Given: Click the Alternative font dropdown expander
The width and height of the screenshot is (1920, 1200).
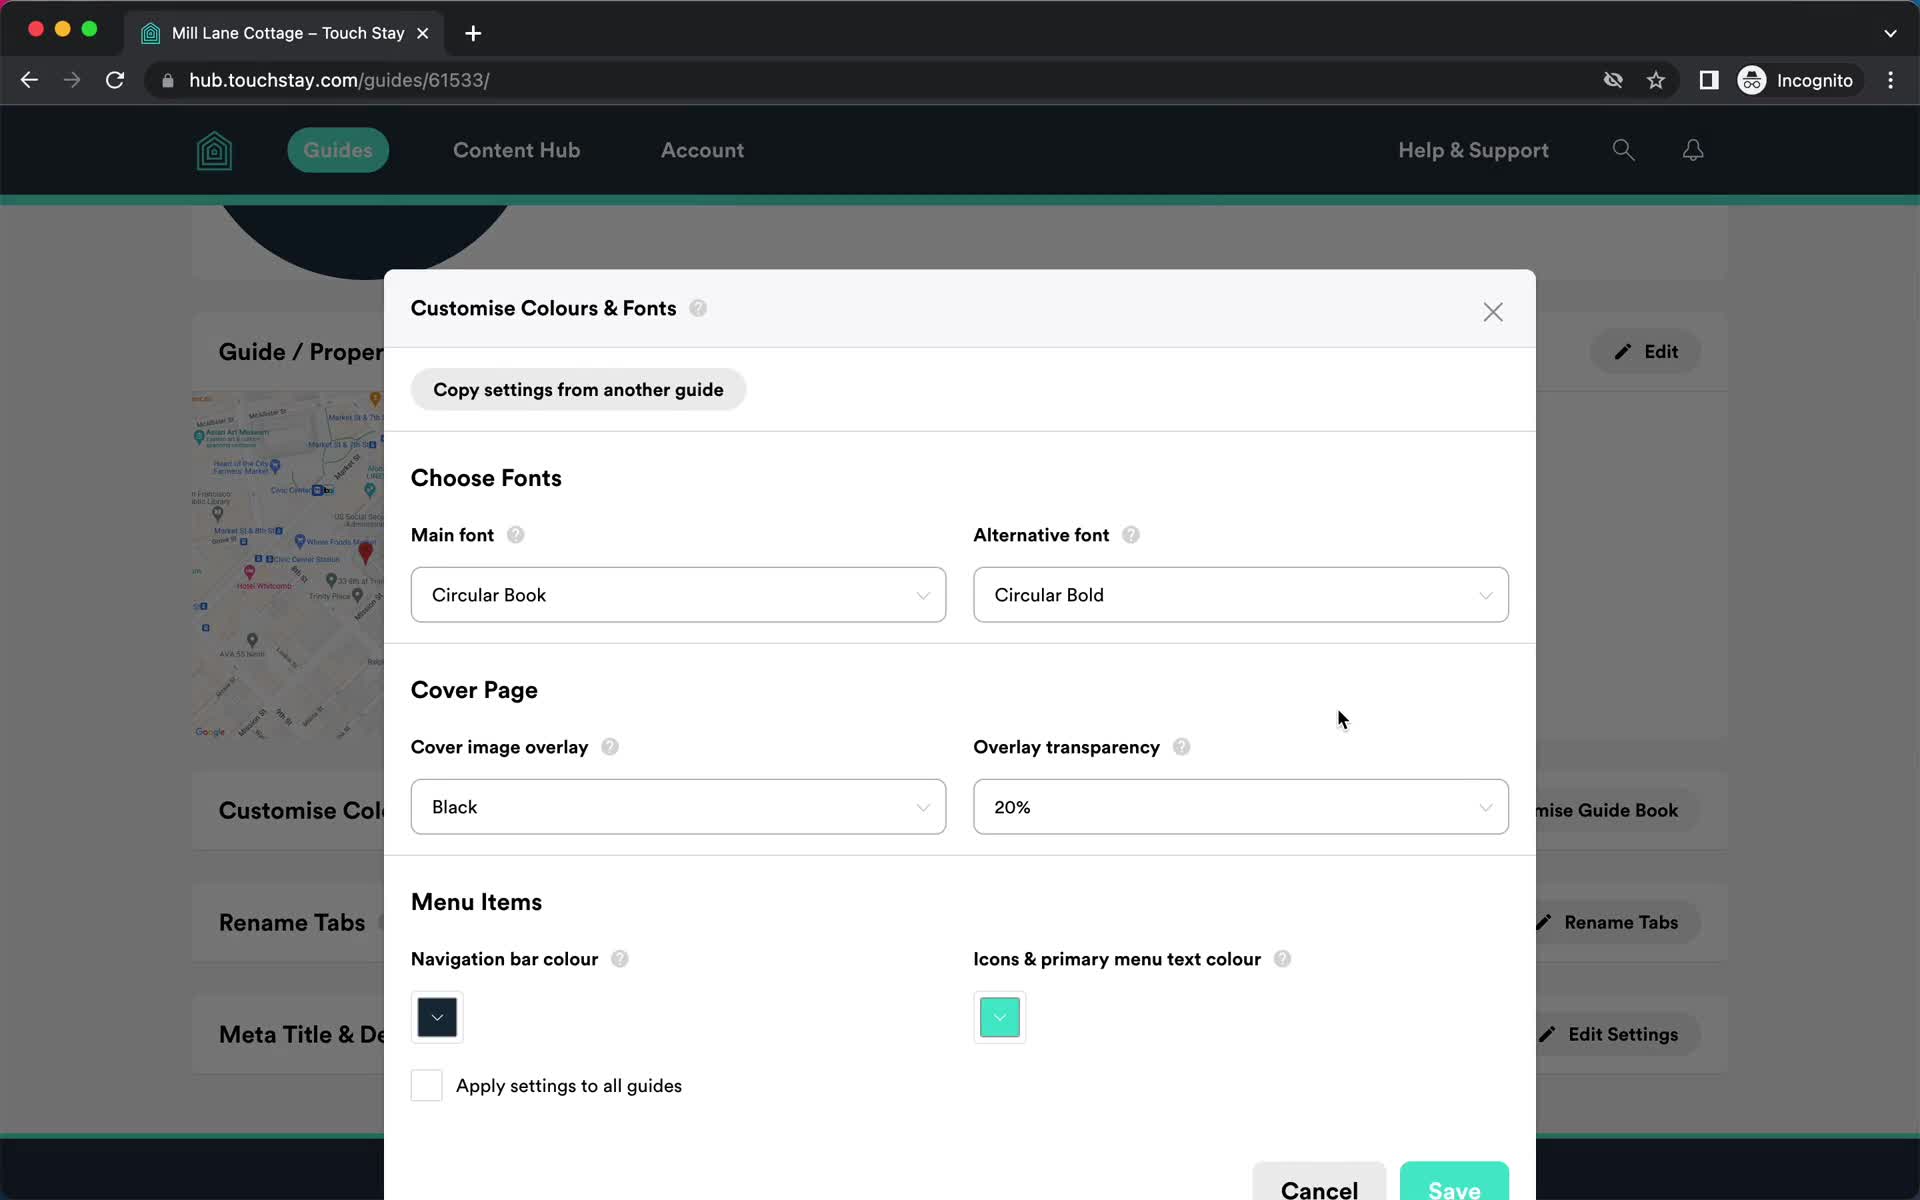Looking at the screenshot, I should 1485,594.
